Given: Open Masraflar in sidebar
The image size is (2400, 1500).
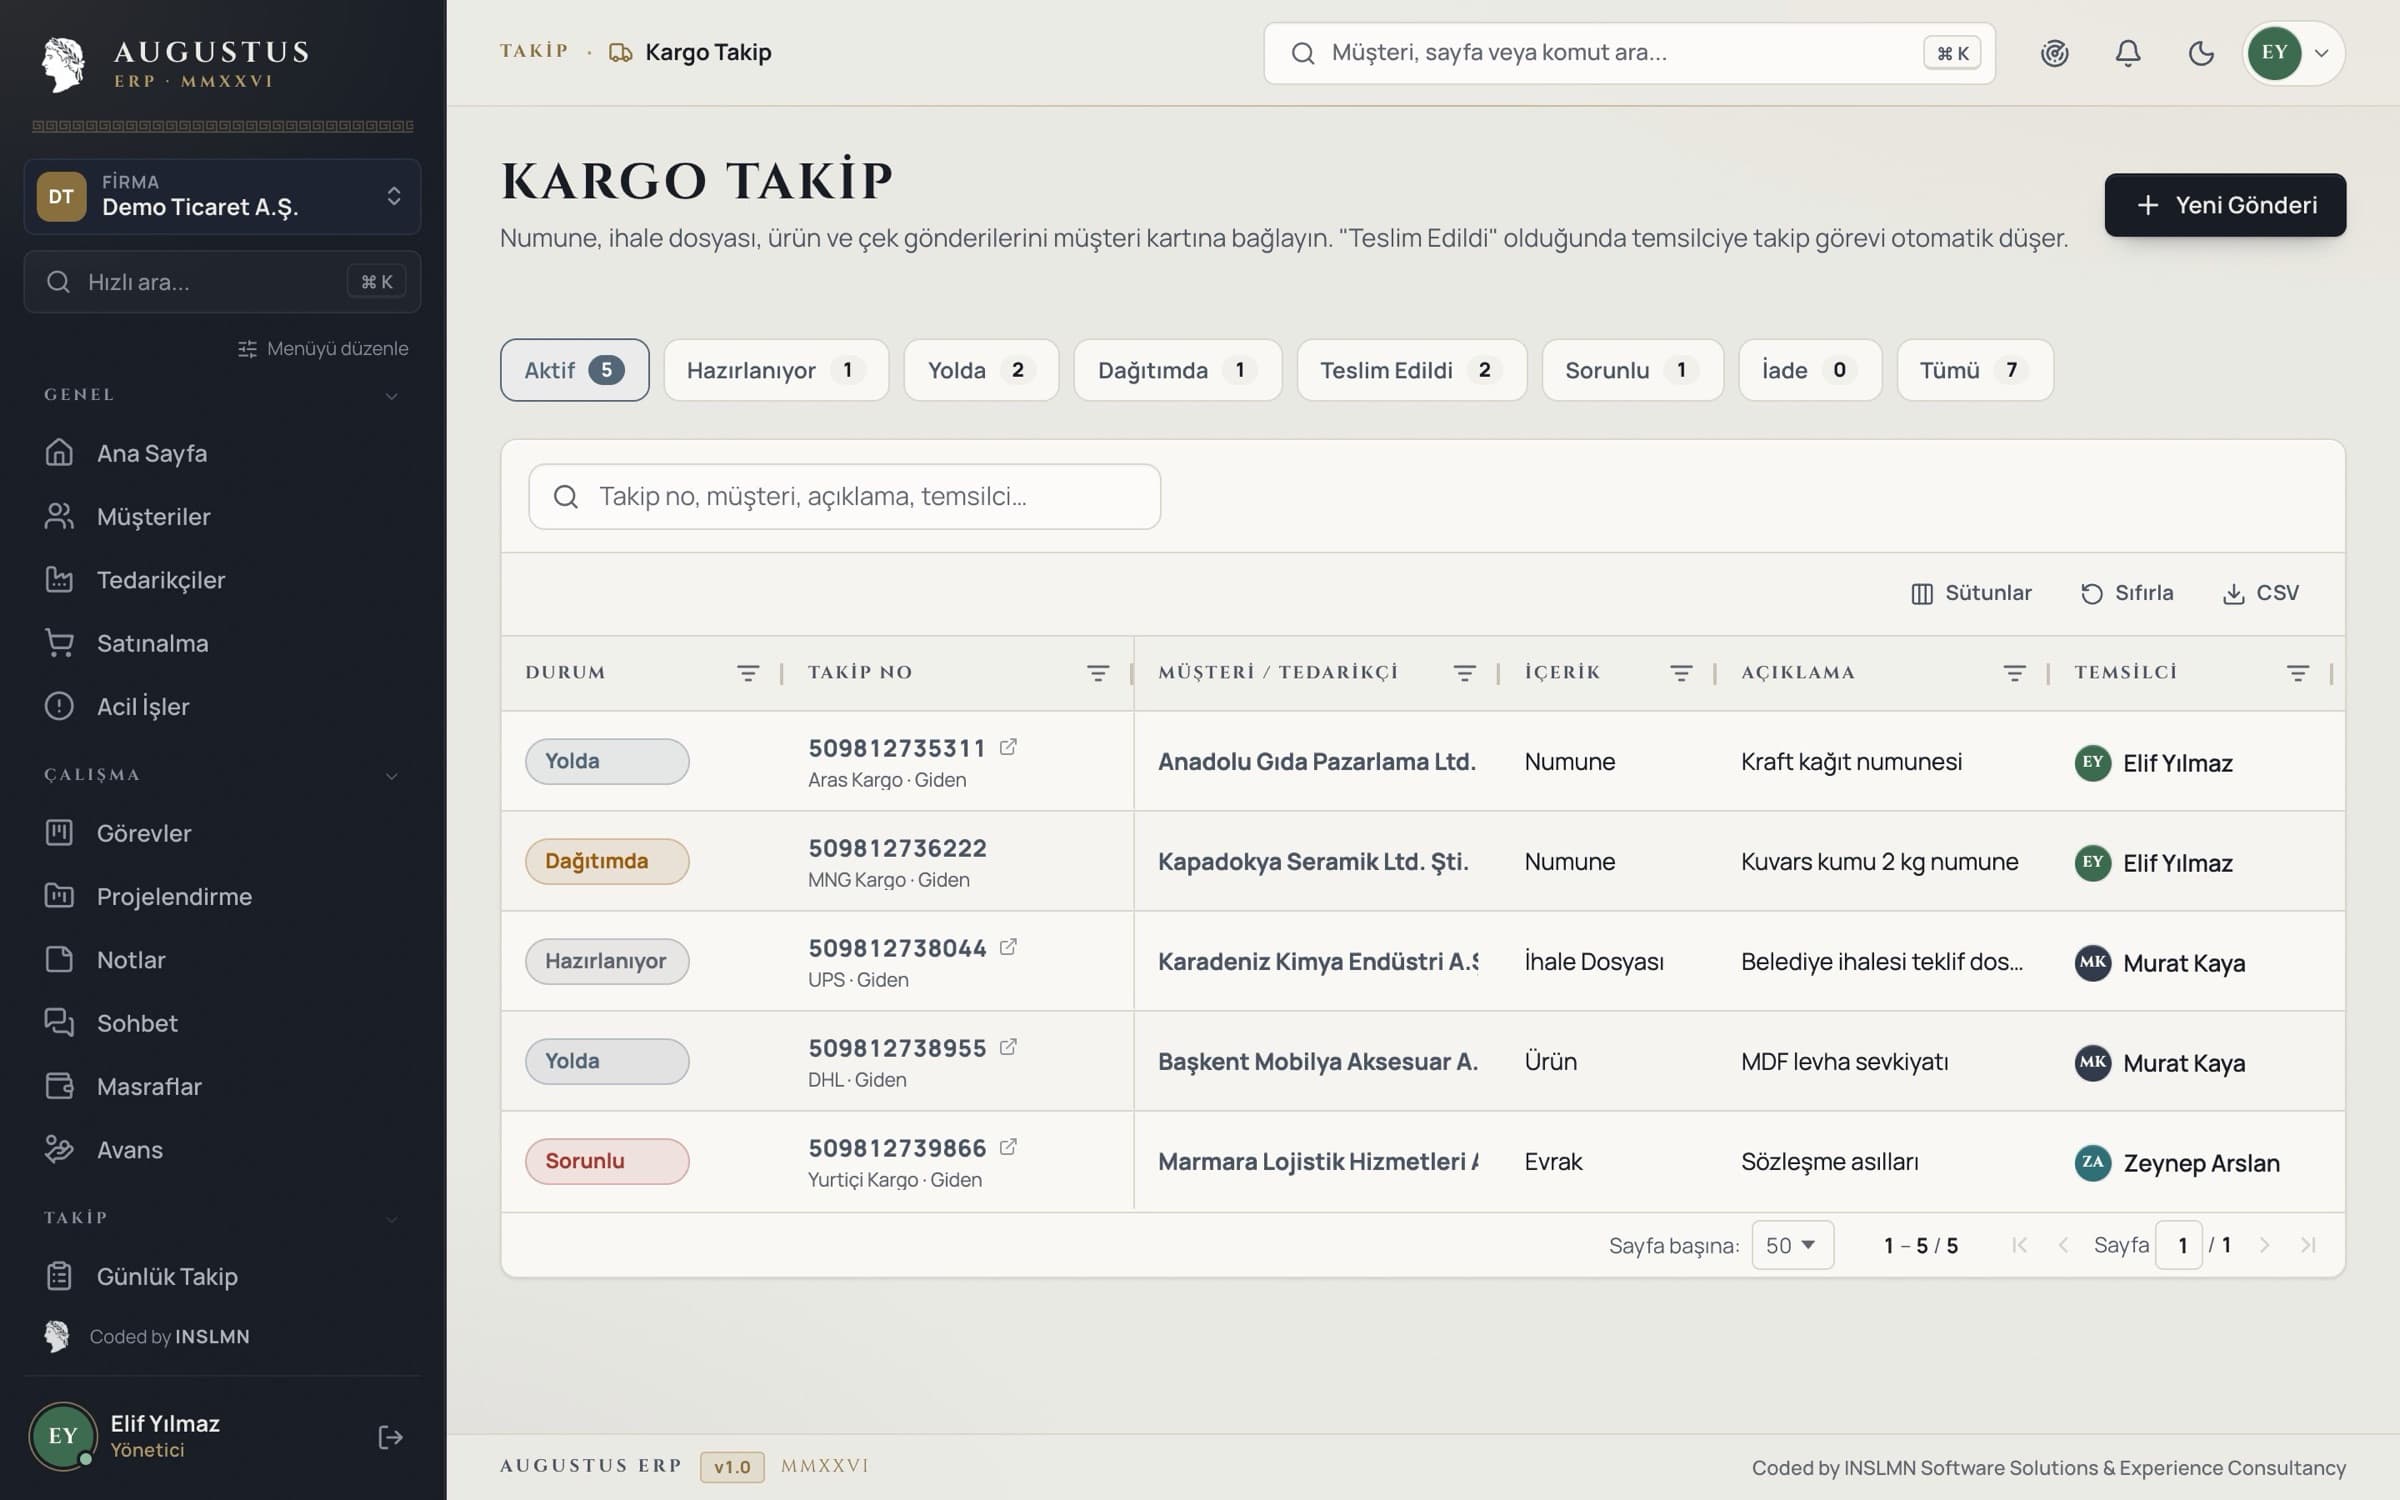Looking at the screenshot, I should 222,1086.
